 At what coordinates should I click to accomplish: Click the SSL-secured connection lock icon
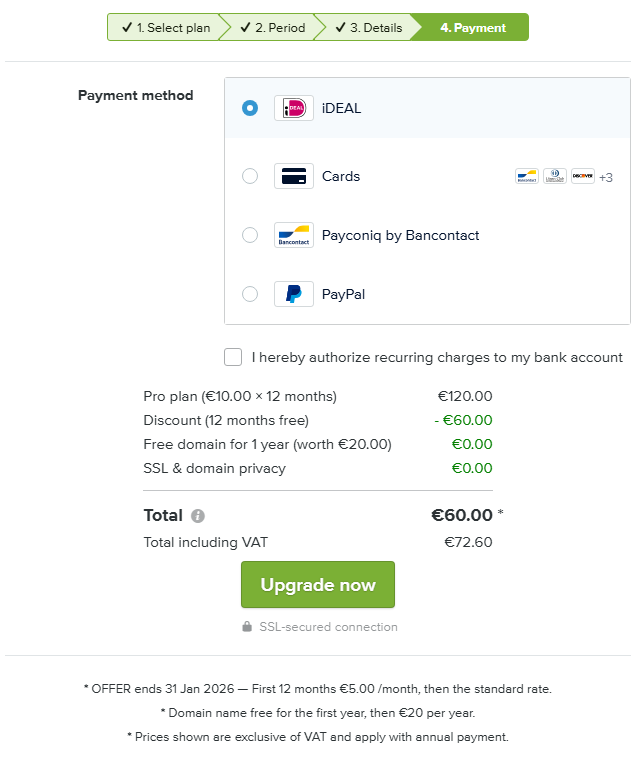point(247,627)
